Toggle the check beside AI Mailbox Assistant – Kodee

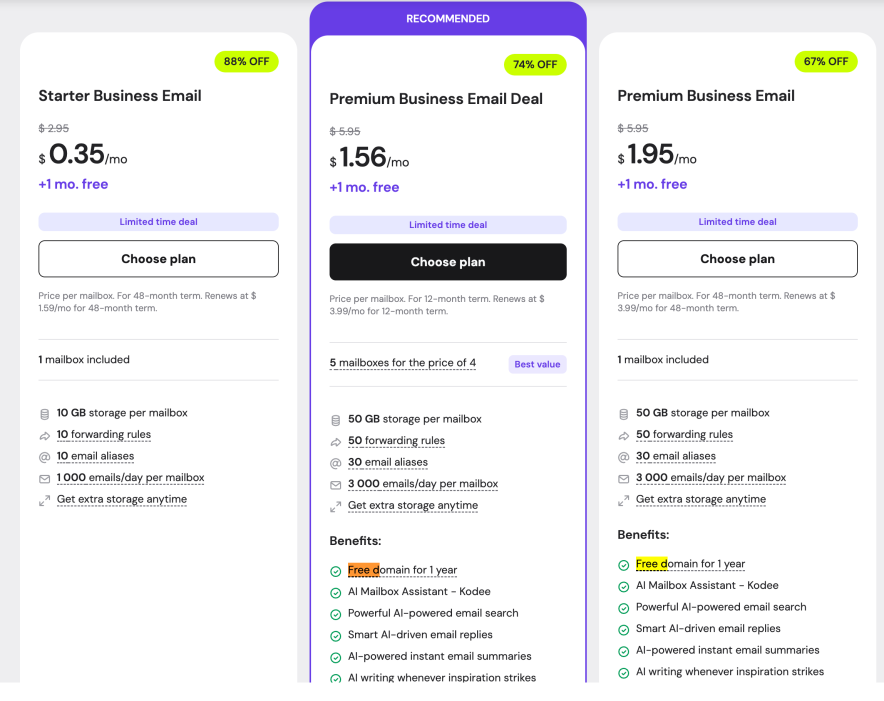click(x=335, y=592)
